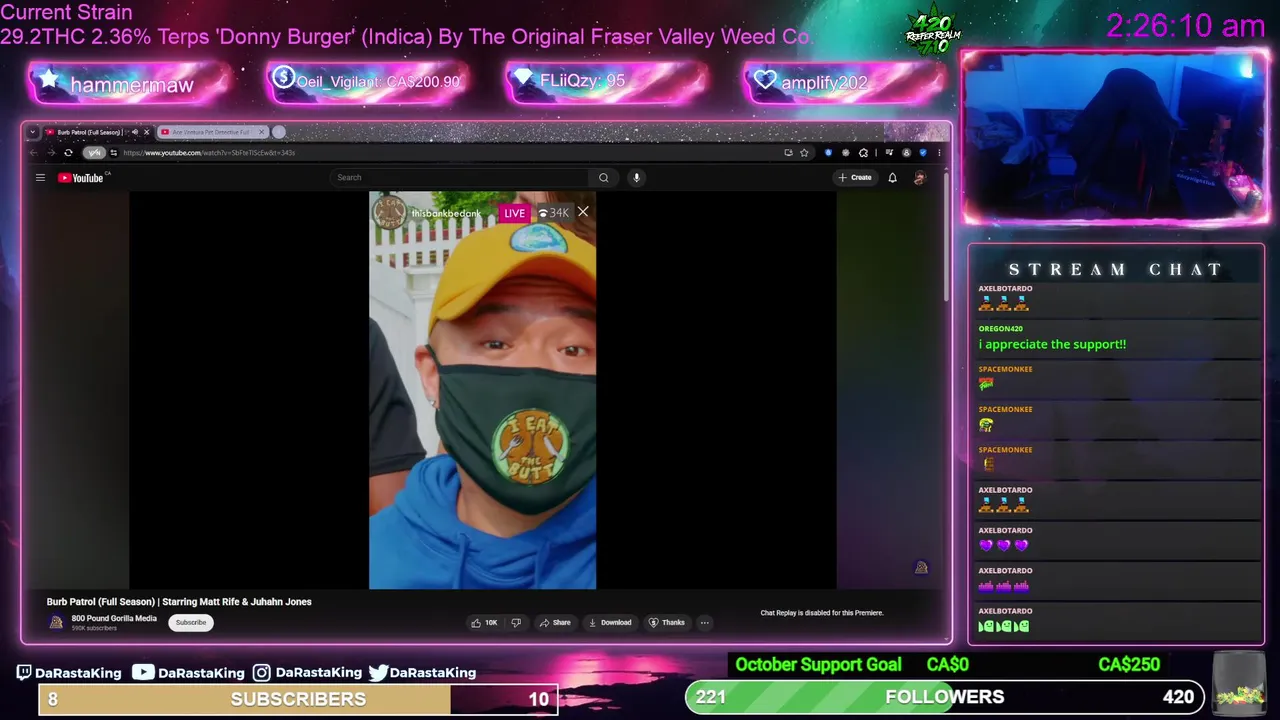Subscribe to 800 Pound Gorilla Media
This screenshot has width=1280, height=720.
click(x=190, y=622)
